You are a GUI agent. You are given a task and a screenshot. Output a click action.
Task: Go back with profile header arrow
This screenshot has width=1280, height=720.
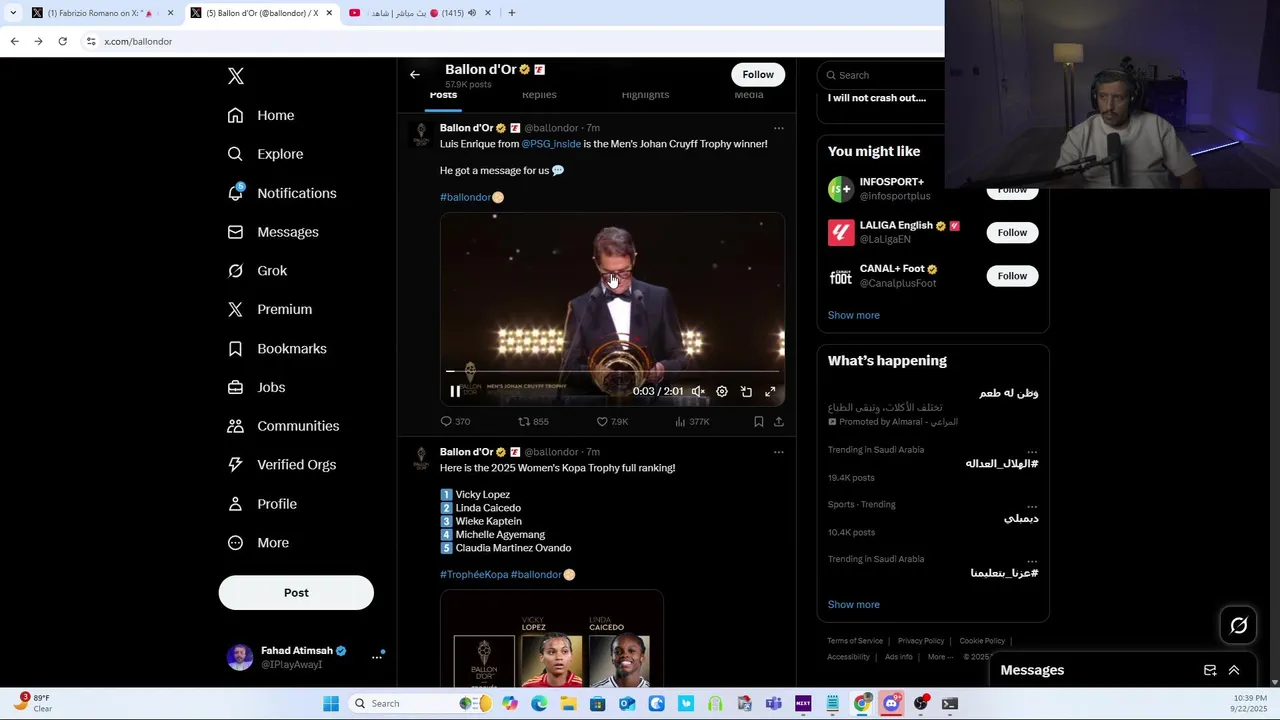[415, 74]
